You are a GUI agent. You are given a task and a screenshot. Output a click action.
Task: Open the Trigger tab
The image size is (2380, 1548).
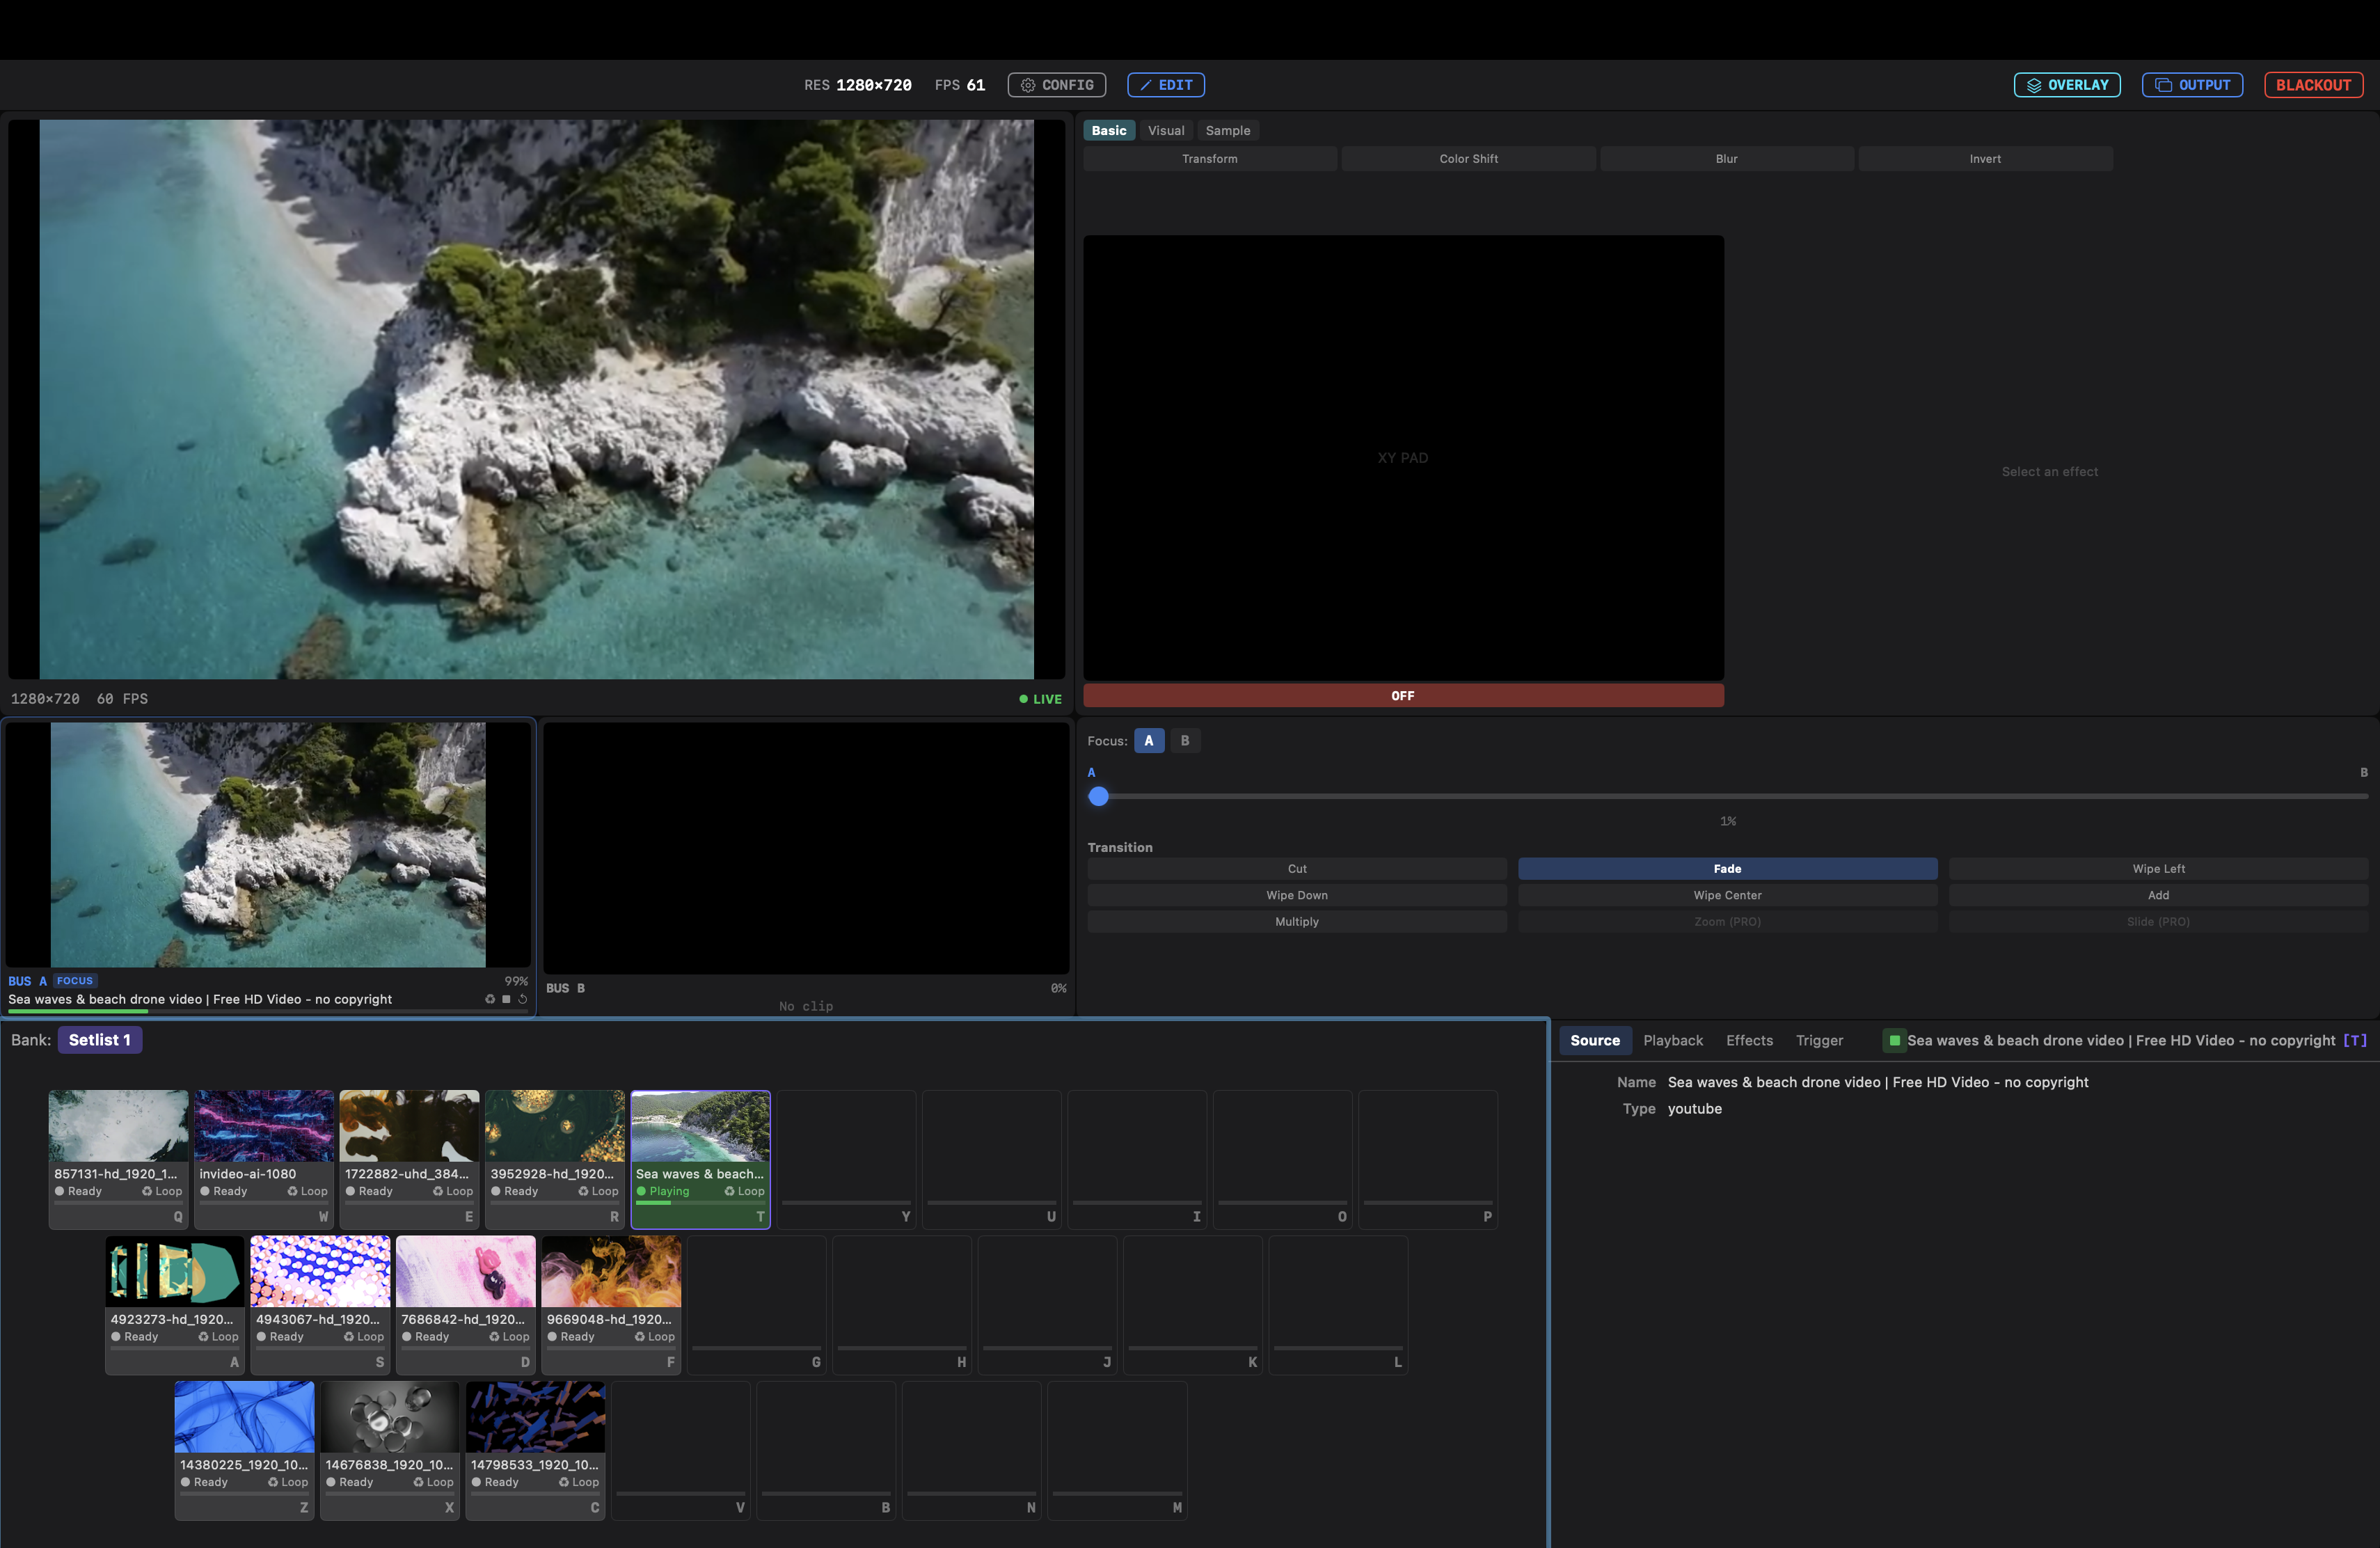[1819, 1040]
